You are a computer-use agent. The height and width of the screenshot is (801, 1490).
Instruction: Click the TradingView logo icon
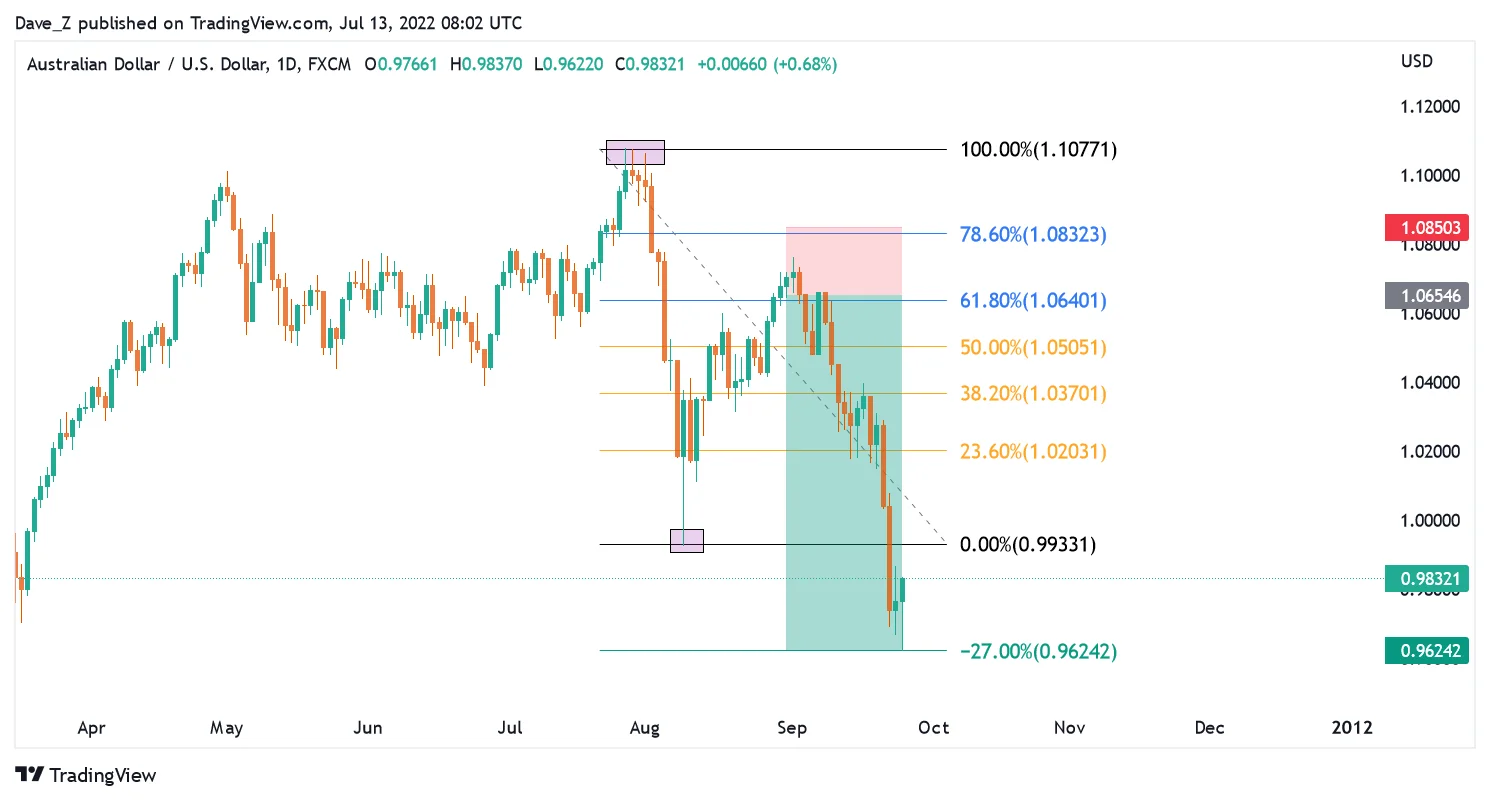click(31, 774)
